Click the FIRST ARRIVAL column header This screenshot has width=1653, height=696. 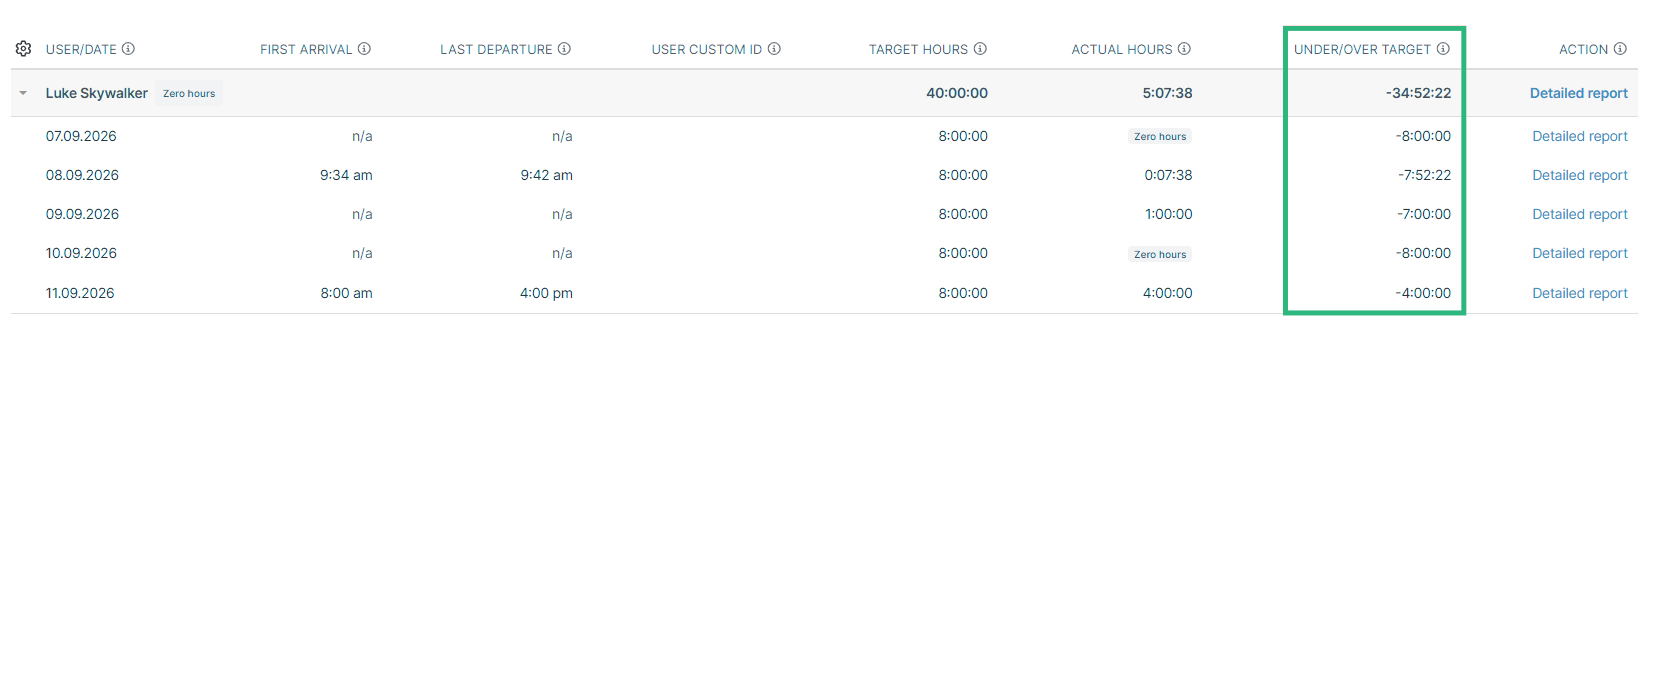point(306,49)
